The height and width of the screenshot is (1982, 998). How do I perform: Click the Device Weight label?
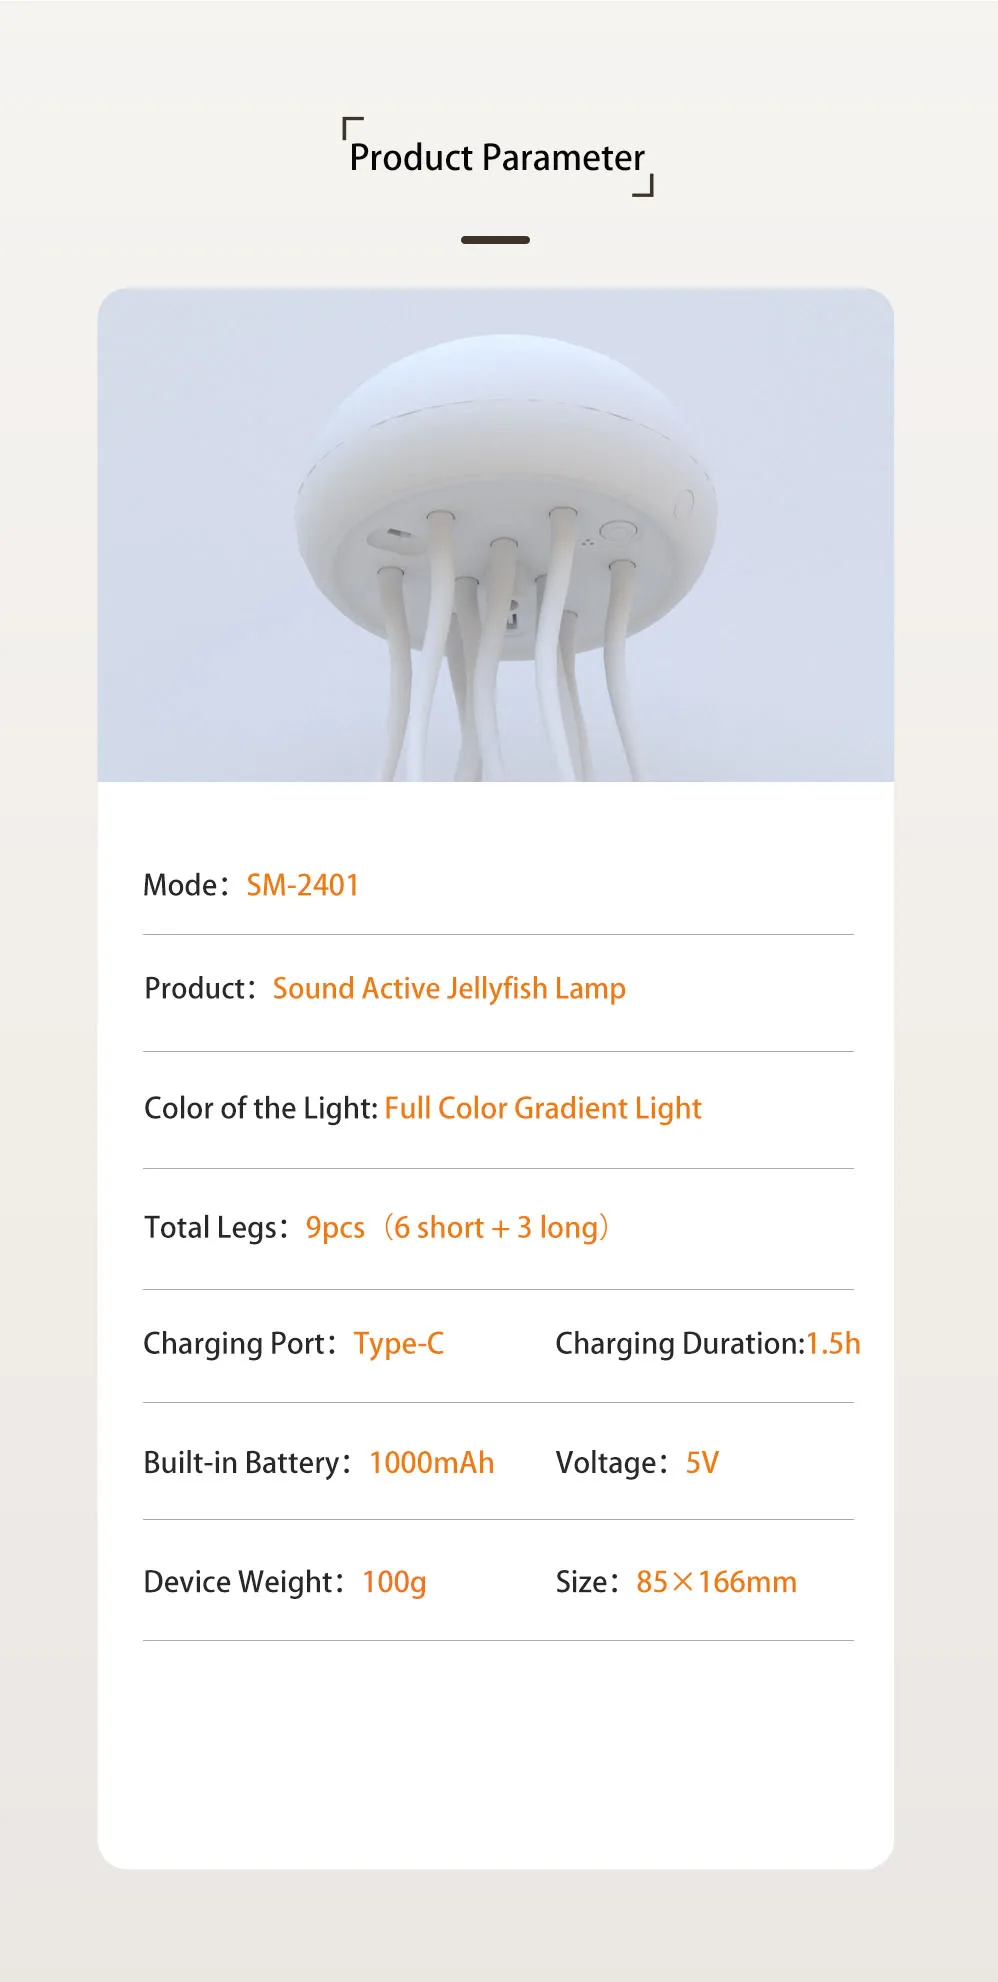click(x=238, y=1582)
